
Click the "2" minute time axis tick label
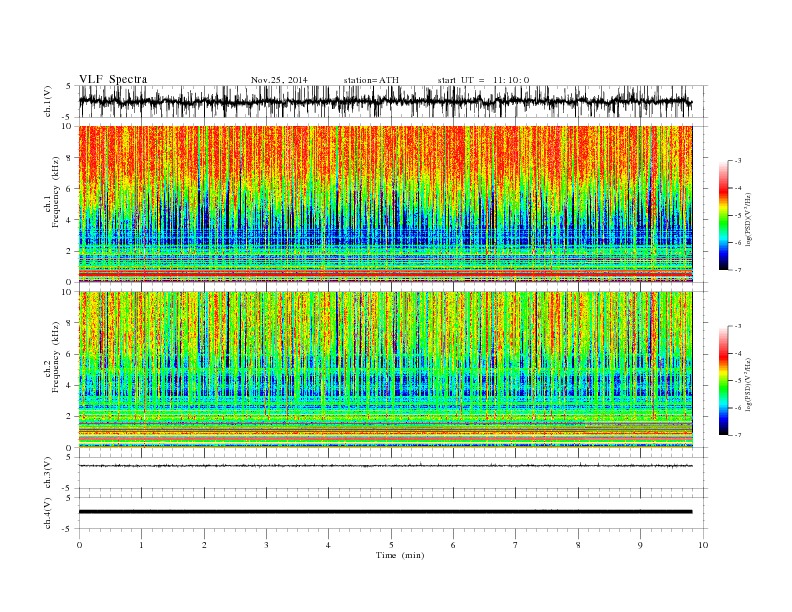coord(204,545)
